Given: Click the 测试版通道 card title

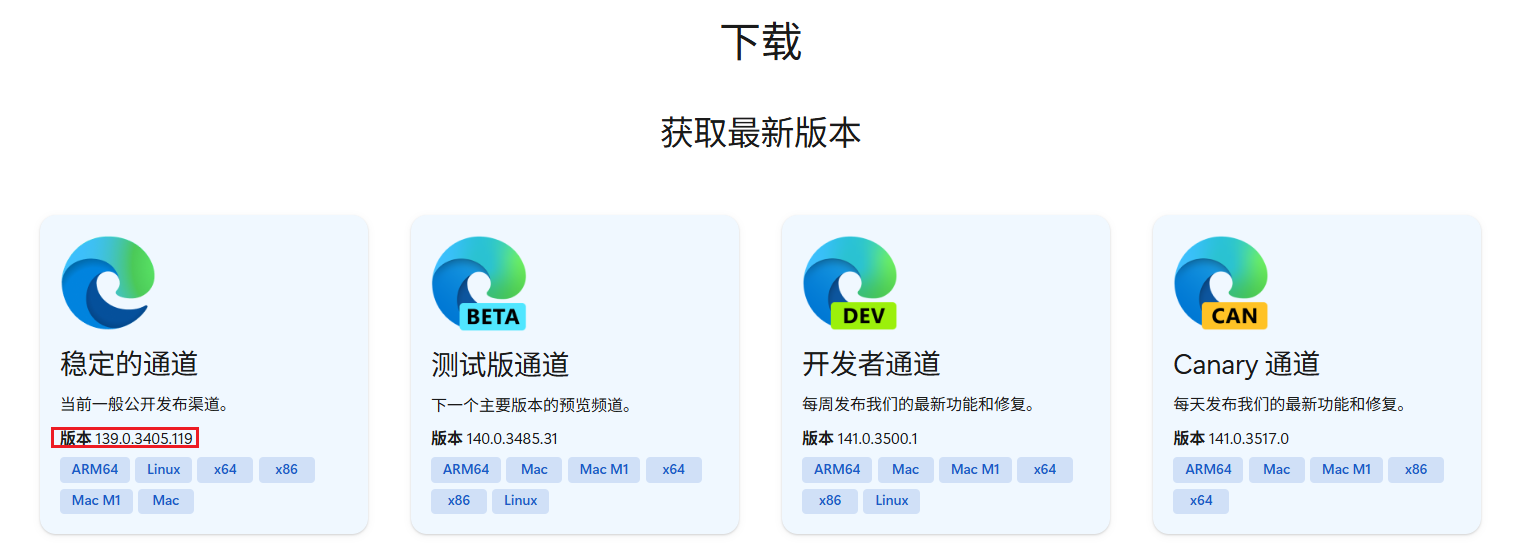Looking at the screenshot, I should tap(500, 364).
